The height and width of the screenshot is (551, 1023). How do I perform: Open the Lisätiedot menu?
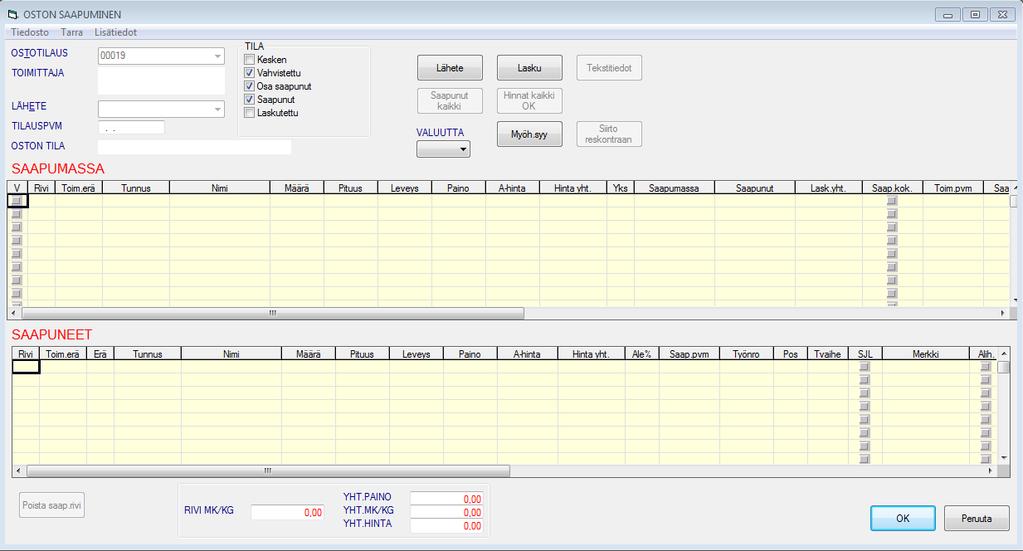pyautogui.click(x=115, y=32)
